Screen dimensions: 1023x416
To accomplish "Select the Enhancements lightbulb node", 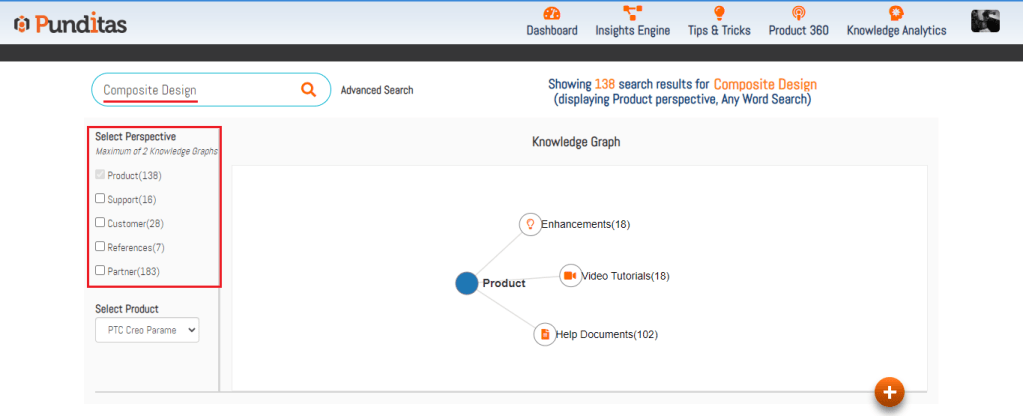I will (530, 224).
